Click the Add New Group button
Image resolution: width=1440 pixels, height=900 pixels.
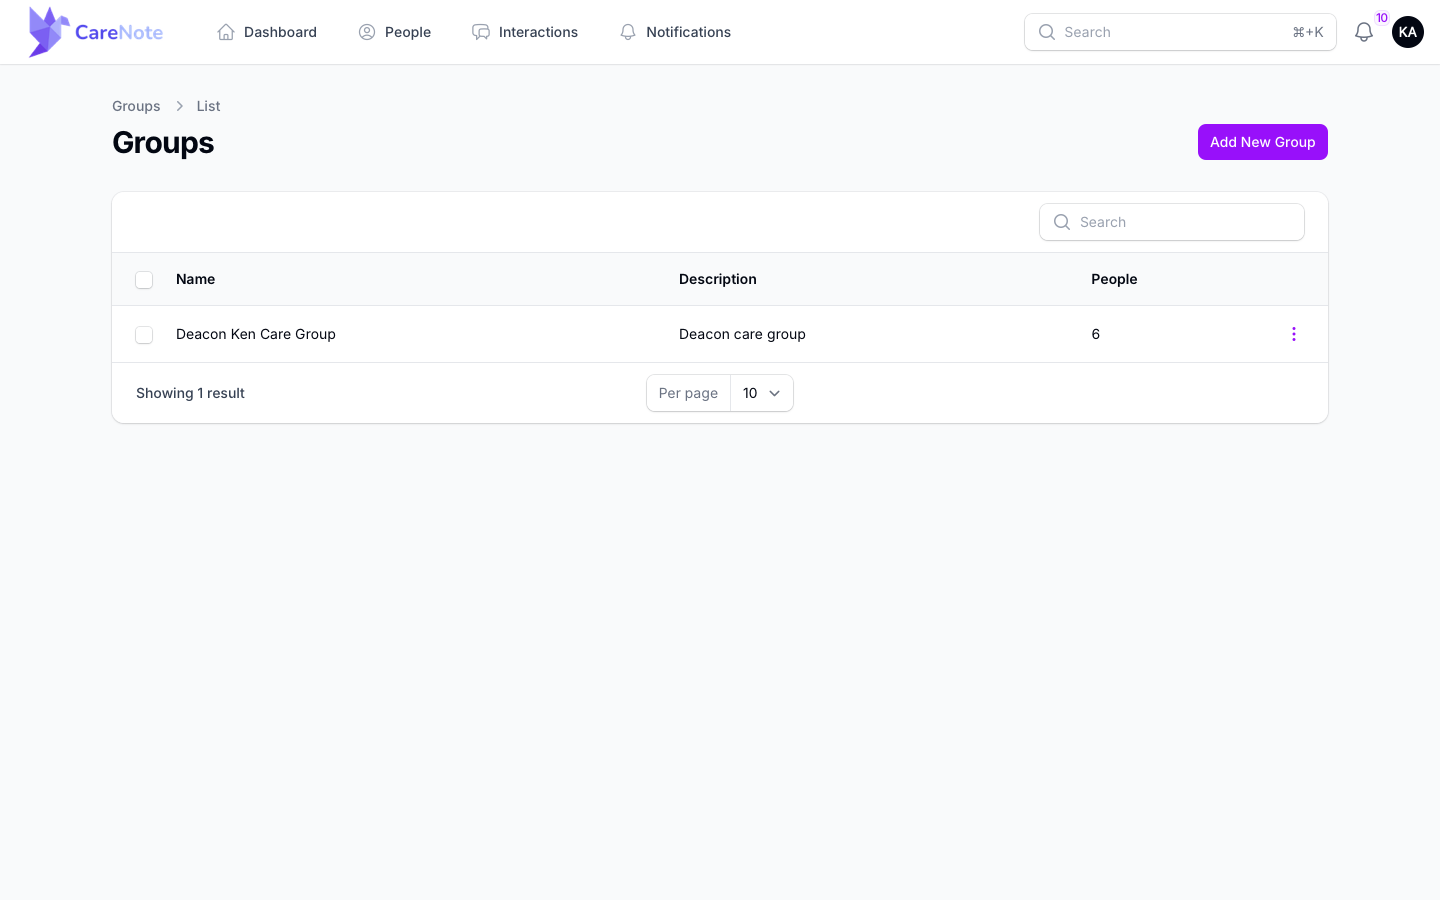pyautogui.click(x=1263, y=142)
